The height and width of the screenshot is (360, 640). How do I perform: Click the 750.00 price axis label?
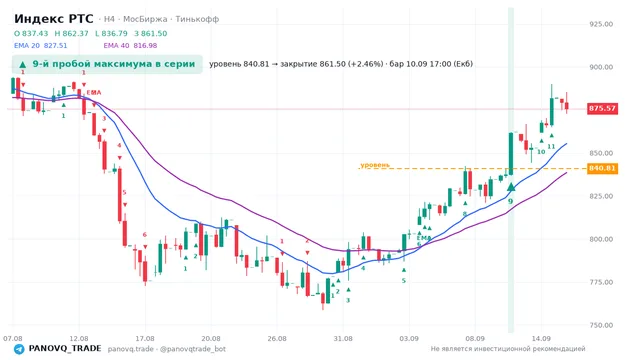pyautogui.click(x=601, y=325)
